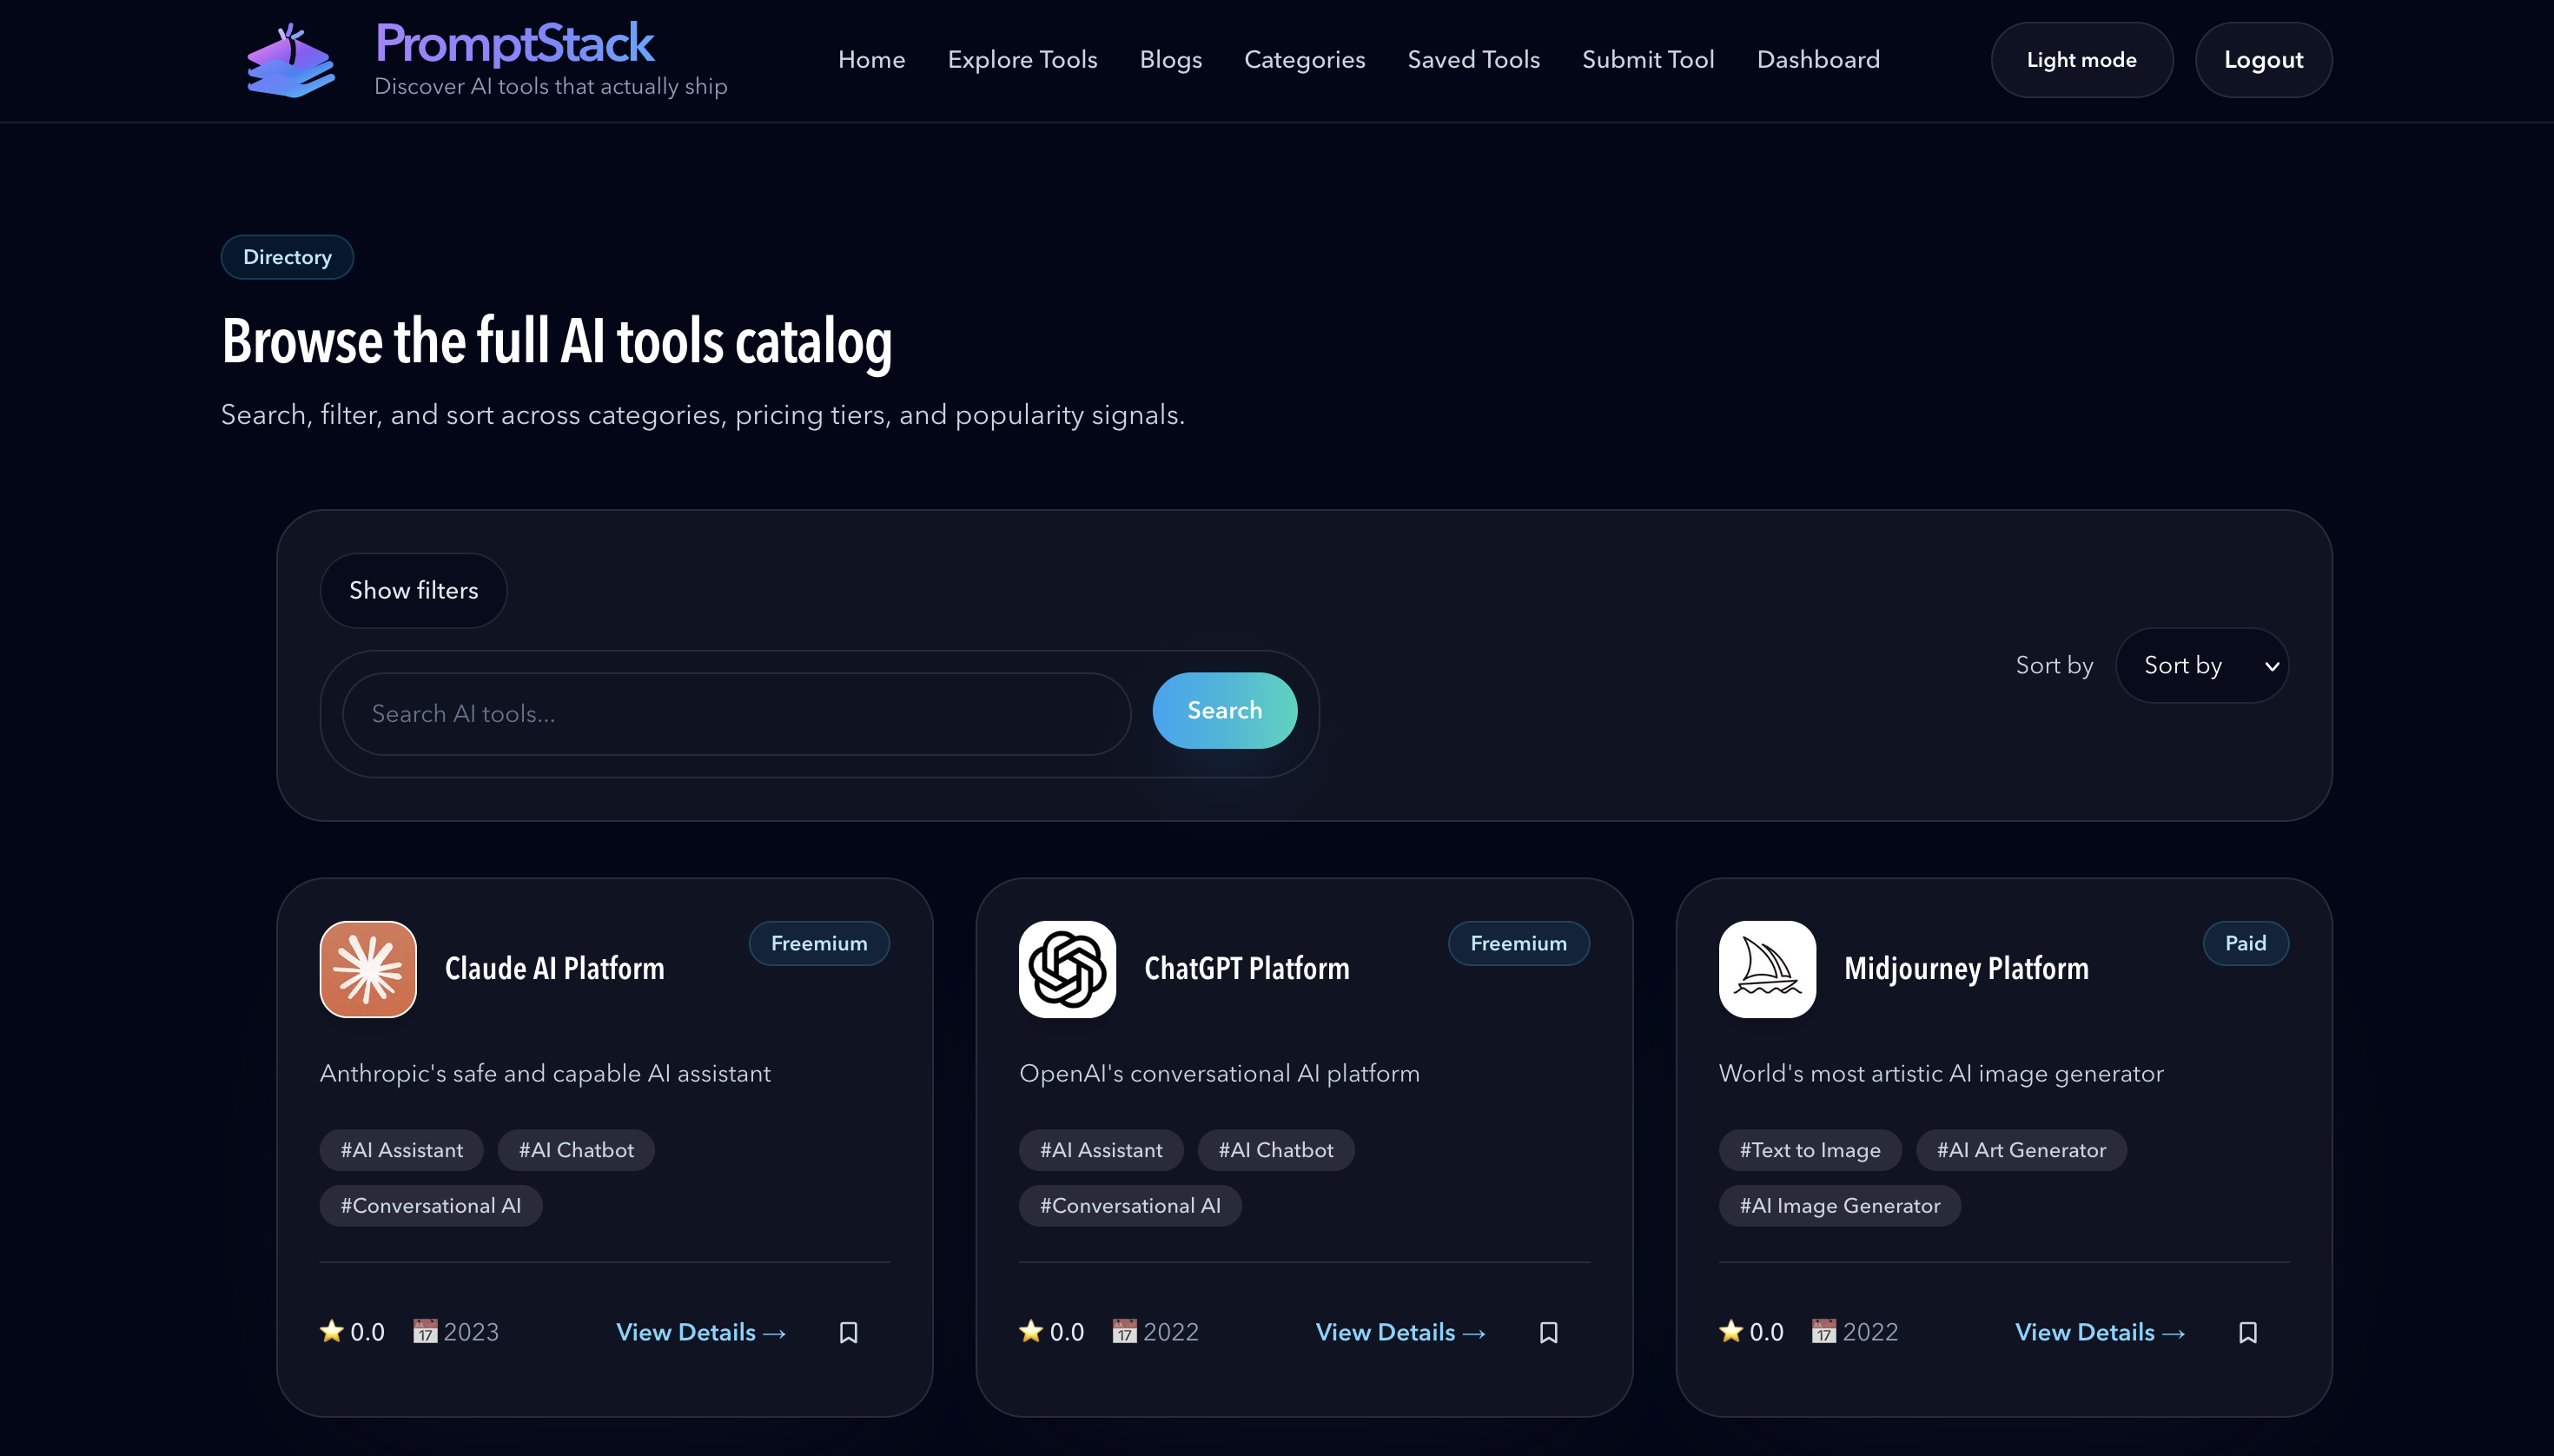2554x1456 pixels.
Task: Click the calendar icon on Midjourney card
Action: tap(1824, 1331)
